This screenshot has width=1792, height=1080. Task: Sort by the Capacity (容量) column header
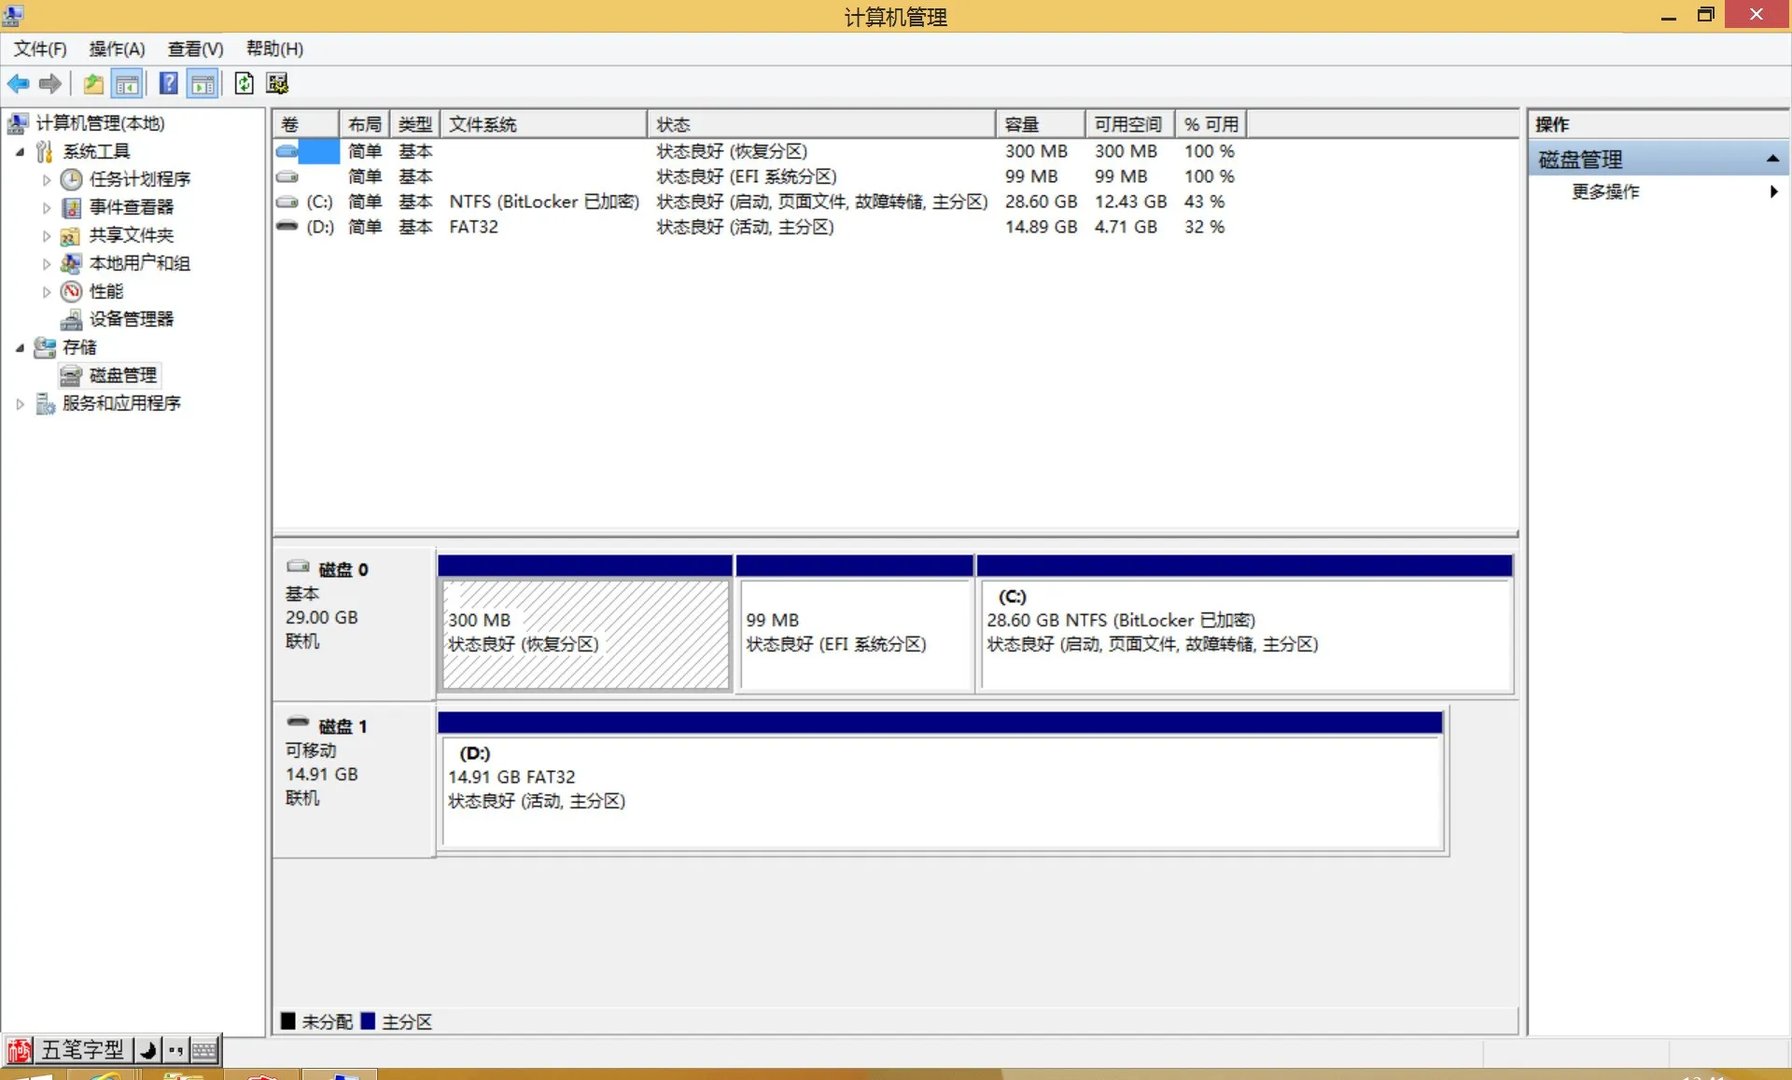pyautogui.click(x=1040, y=124)
